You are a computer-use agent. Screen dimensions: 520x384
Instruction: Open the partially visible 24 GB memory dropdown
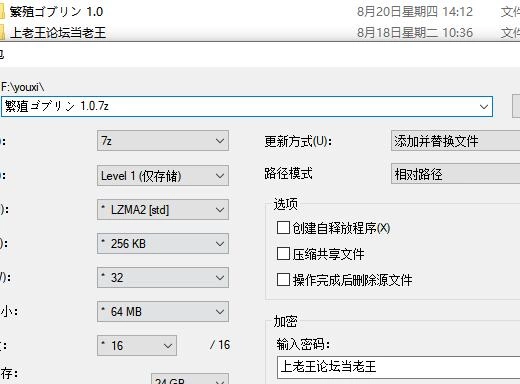point(190,379)
